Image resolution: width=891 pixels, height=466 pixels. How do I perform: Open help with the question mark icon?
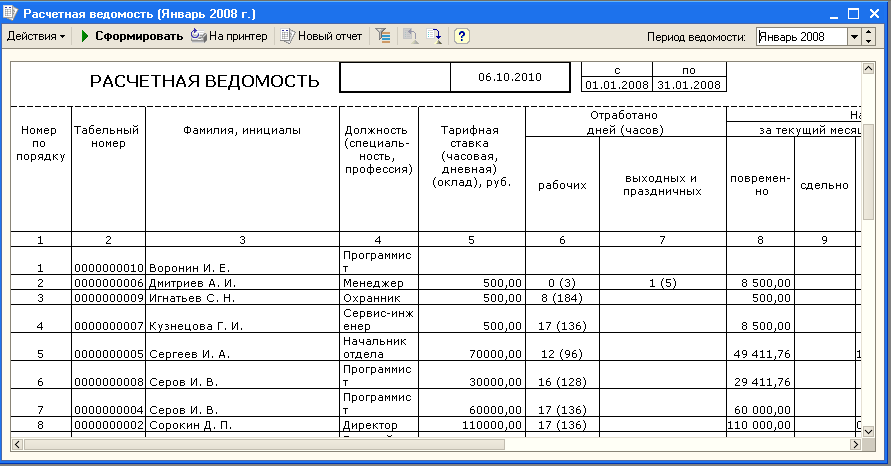point(461,36)
